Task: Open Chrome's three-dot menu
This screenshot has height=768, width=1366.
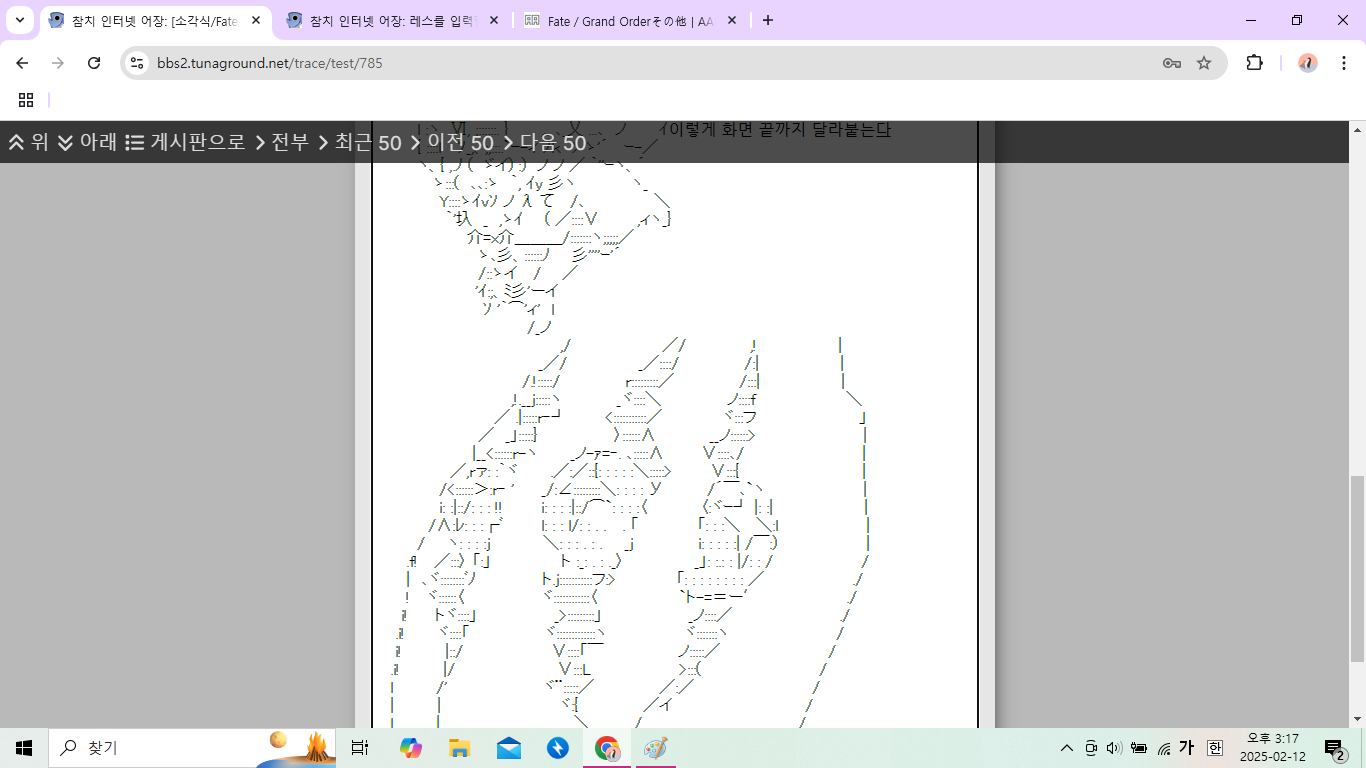Action: pyautogui.click(x=1343, y=63)
